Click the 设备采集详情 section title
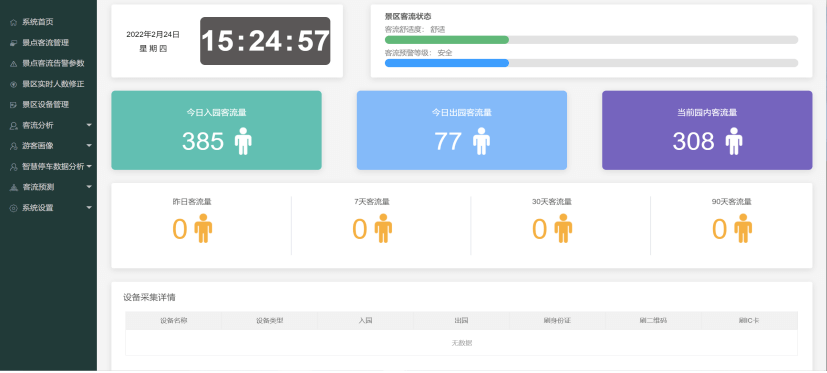Image resolution: width=827 pixels, height=373 pixels. pos(149,298)
